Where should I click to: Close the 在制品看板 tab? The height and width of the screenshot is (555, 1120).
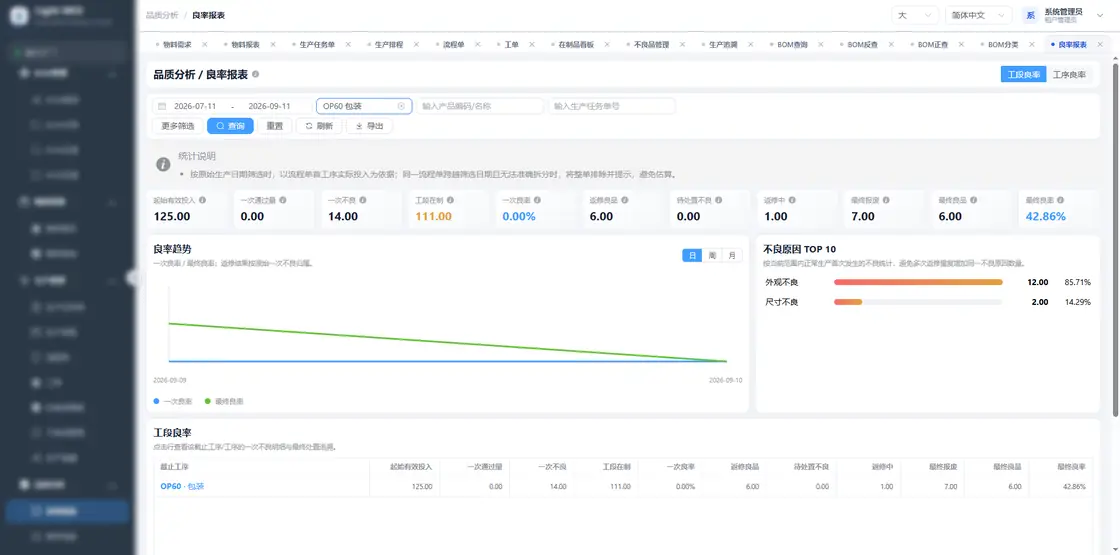[607, 44]
